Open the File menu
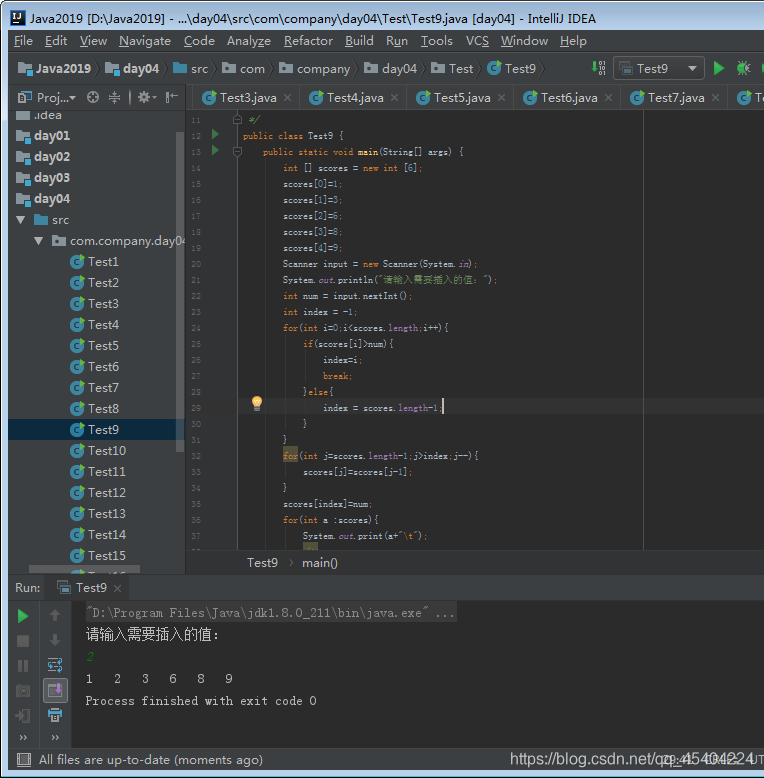This screenshot has height=778, width=764. tap(23, 41)
